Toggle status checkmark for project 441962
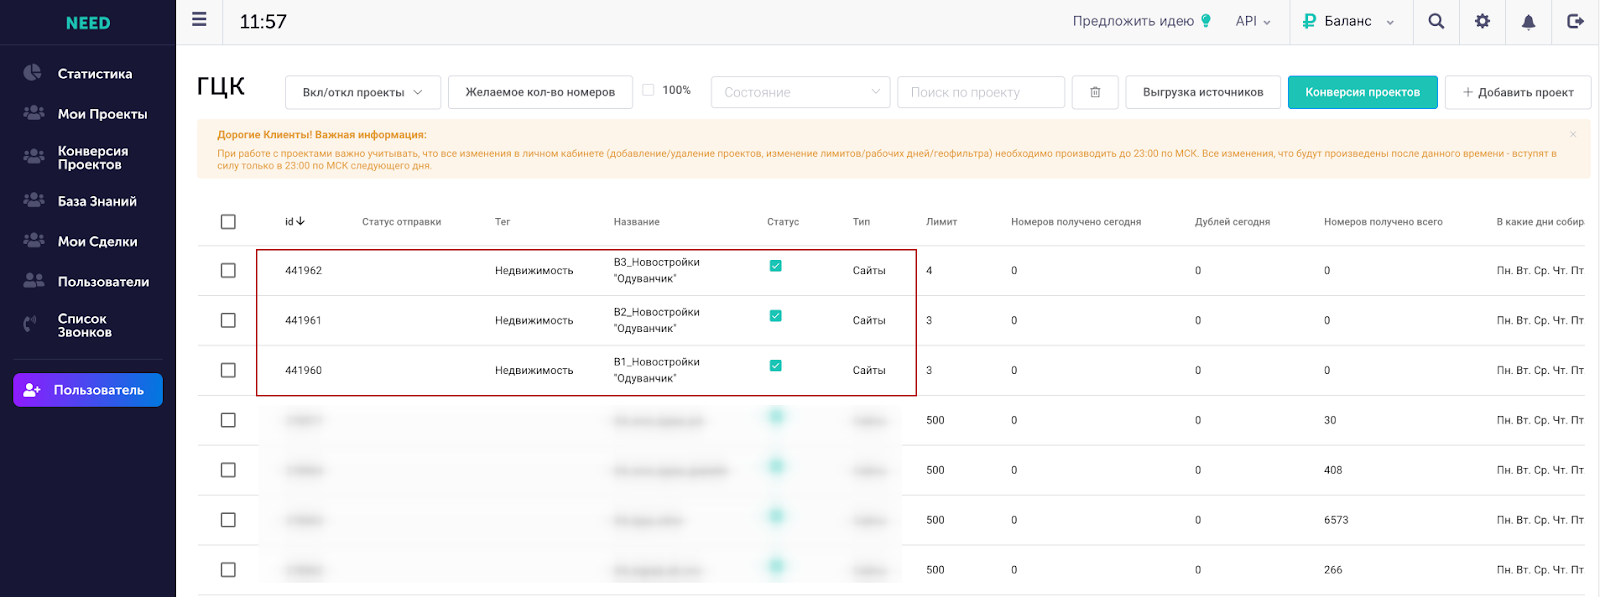Viewport: 1600px width, 597px height. point(775,266)
